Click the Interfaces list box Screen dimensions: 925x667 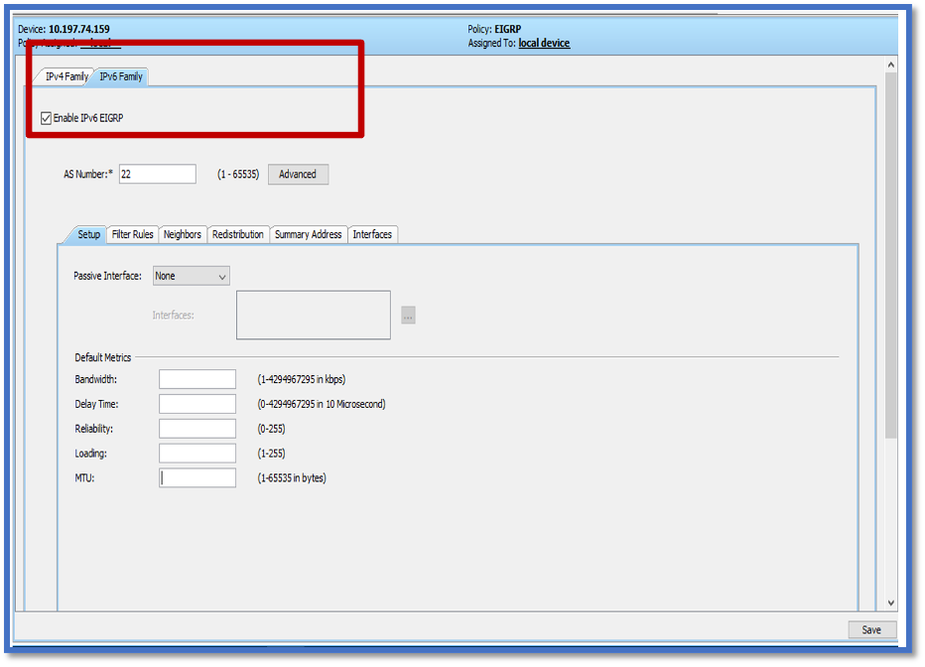coord(313,315)
